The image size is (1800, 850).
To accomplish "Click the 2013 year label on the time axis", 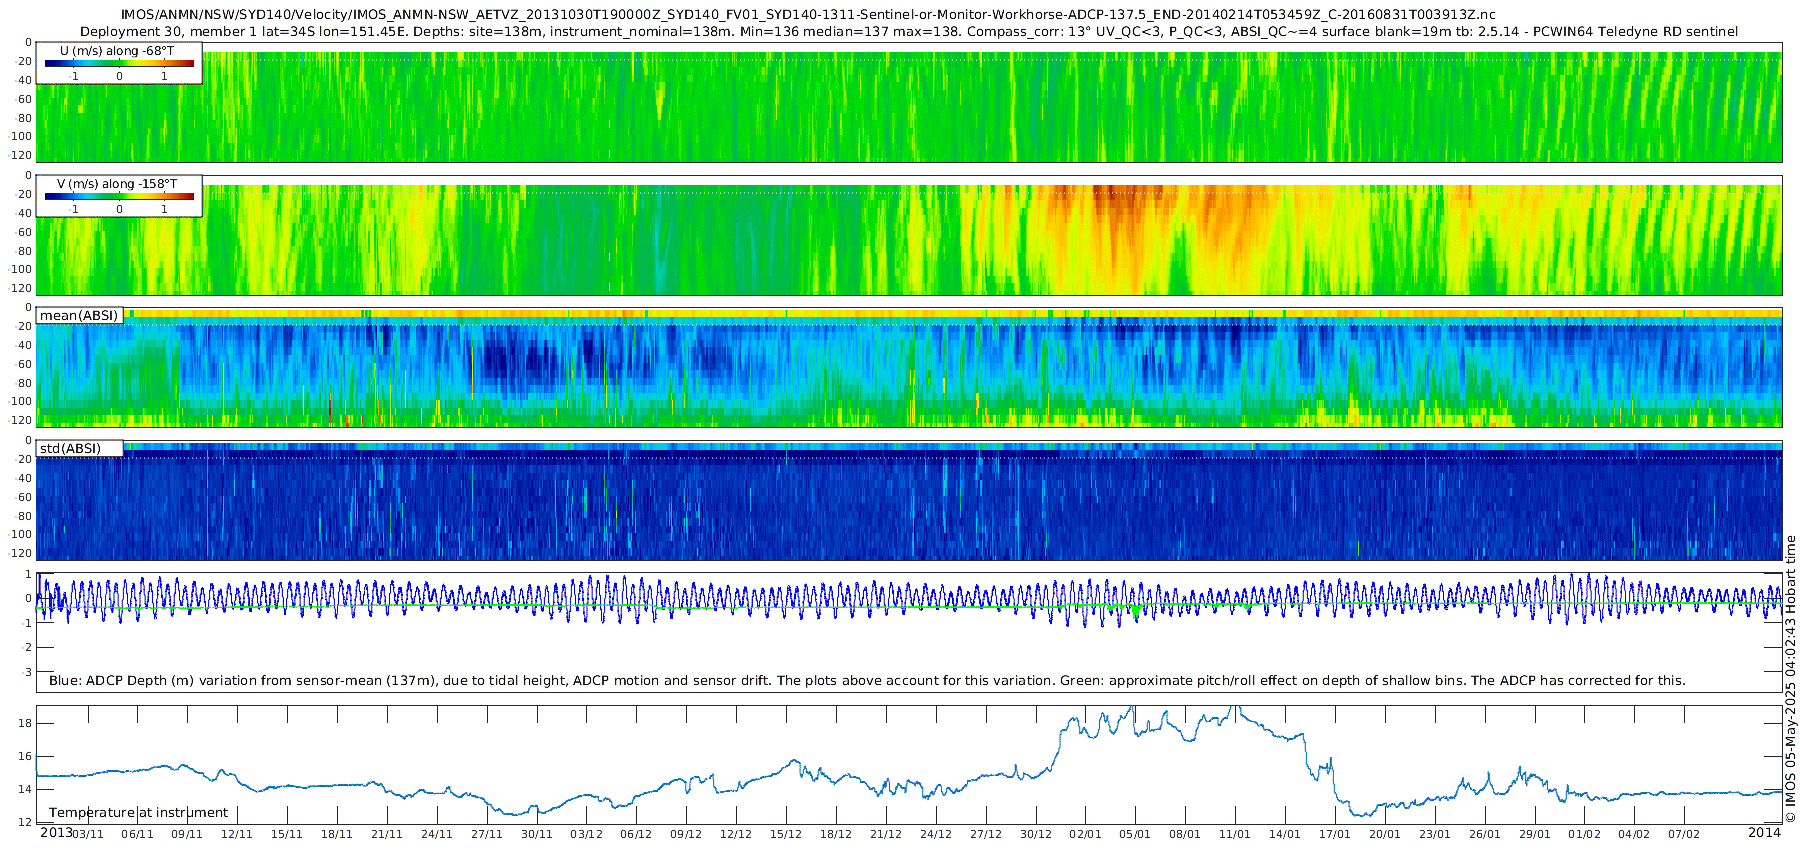I will click(x=56, y=833).
